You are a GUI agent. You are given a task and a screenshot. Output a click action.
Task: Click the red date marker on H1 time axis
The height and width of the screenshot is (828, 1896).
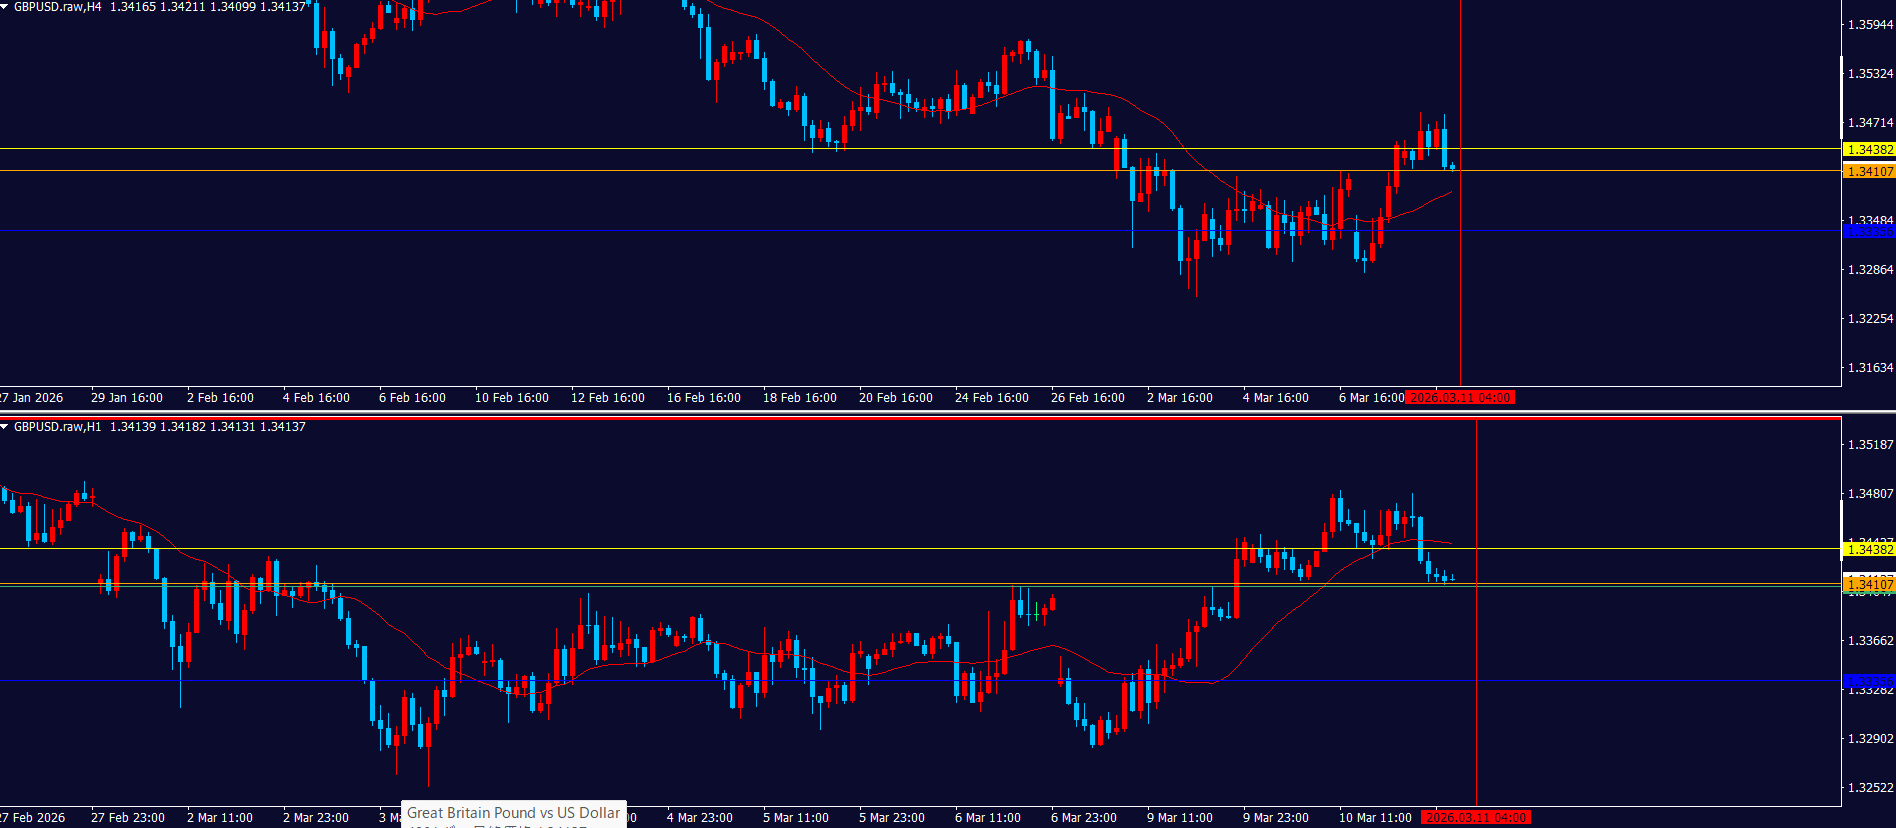(x=1476, y=818)
